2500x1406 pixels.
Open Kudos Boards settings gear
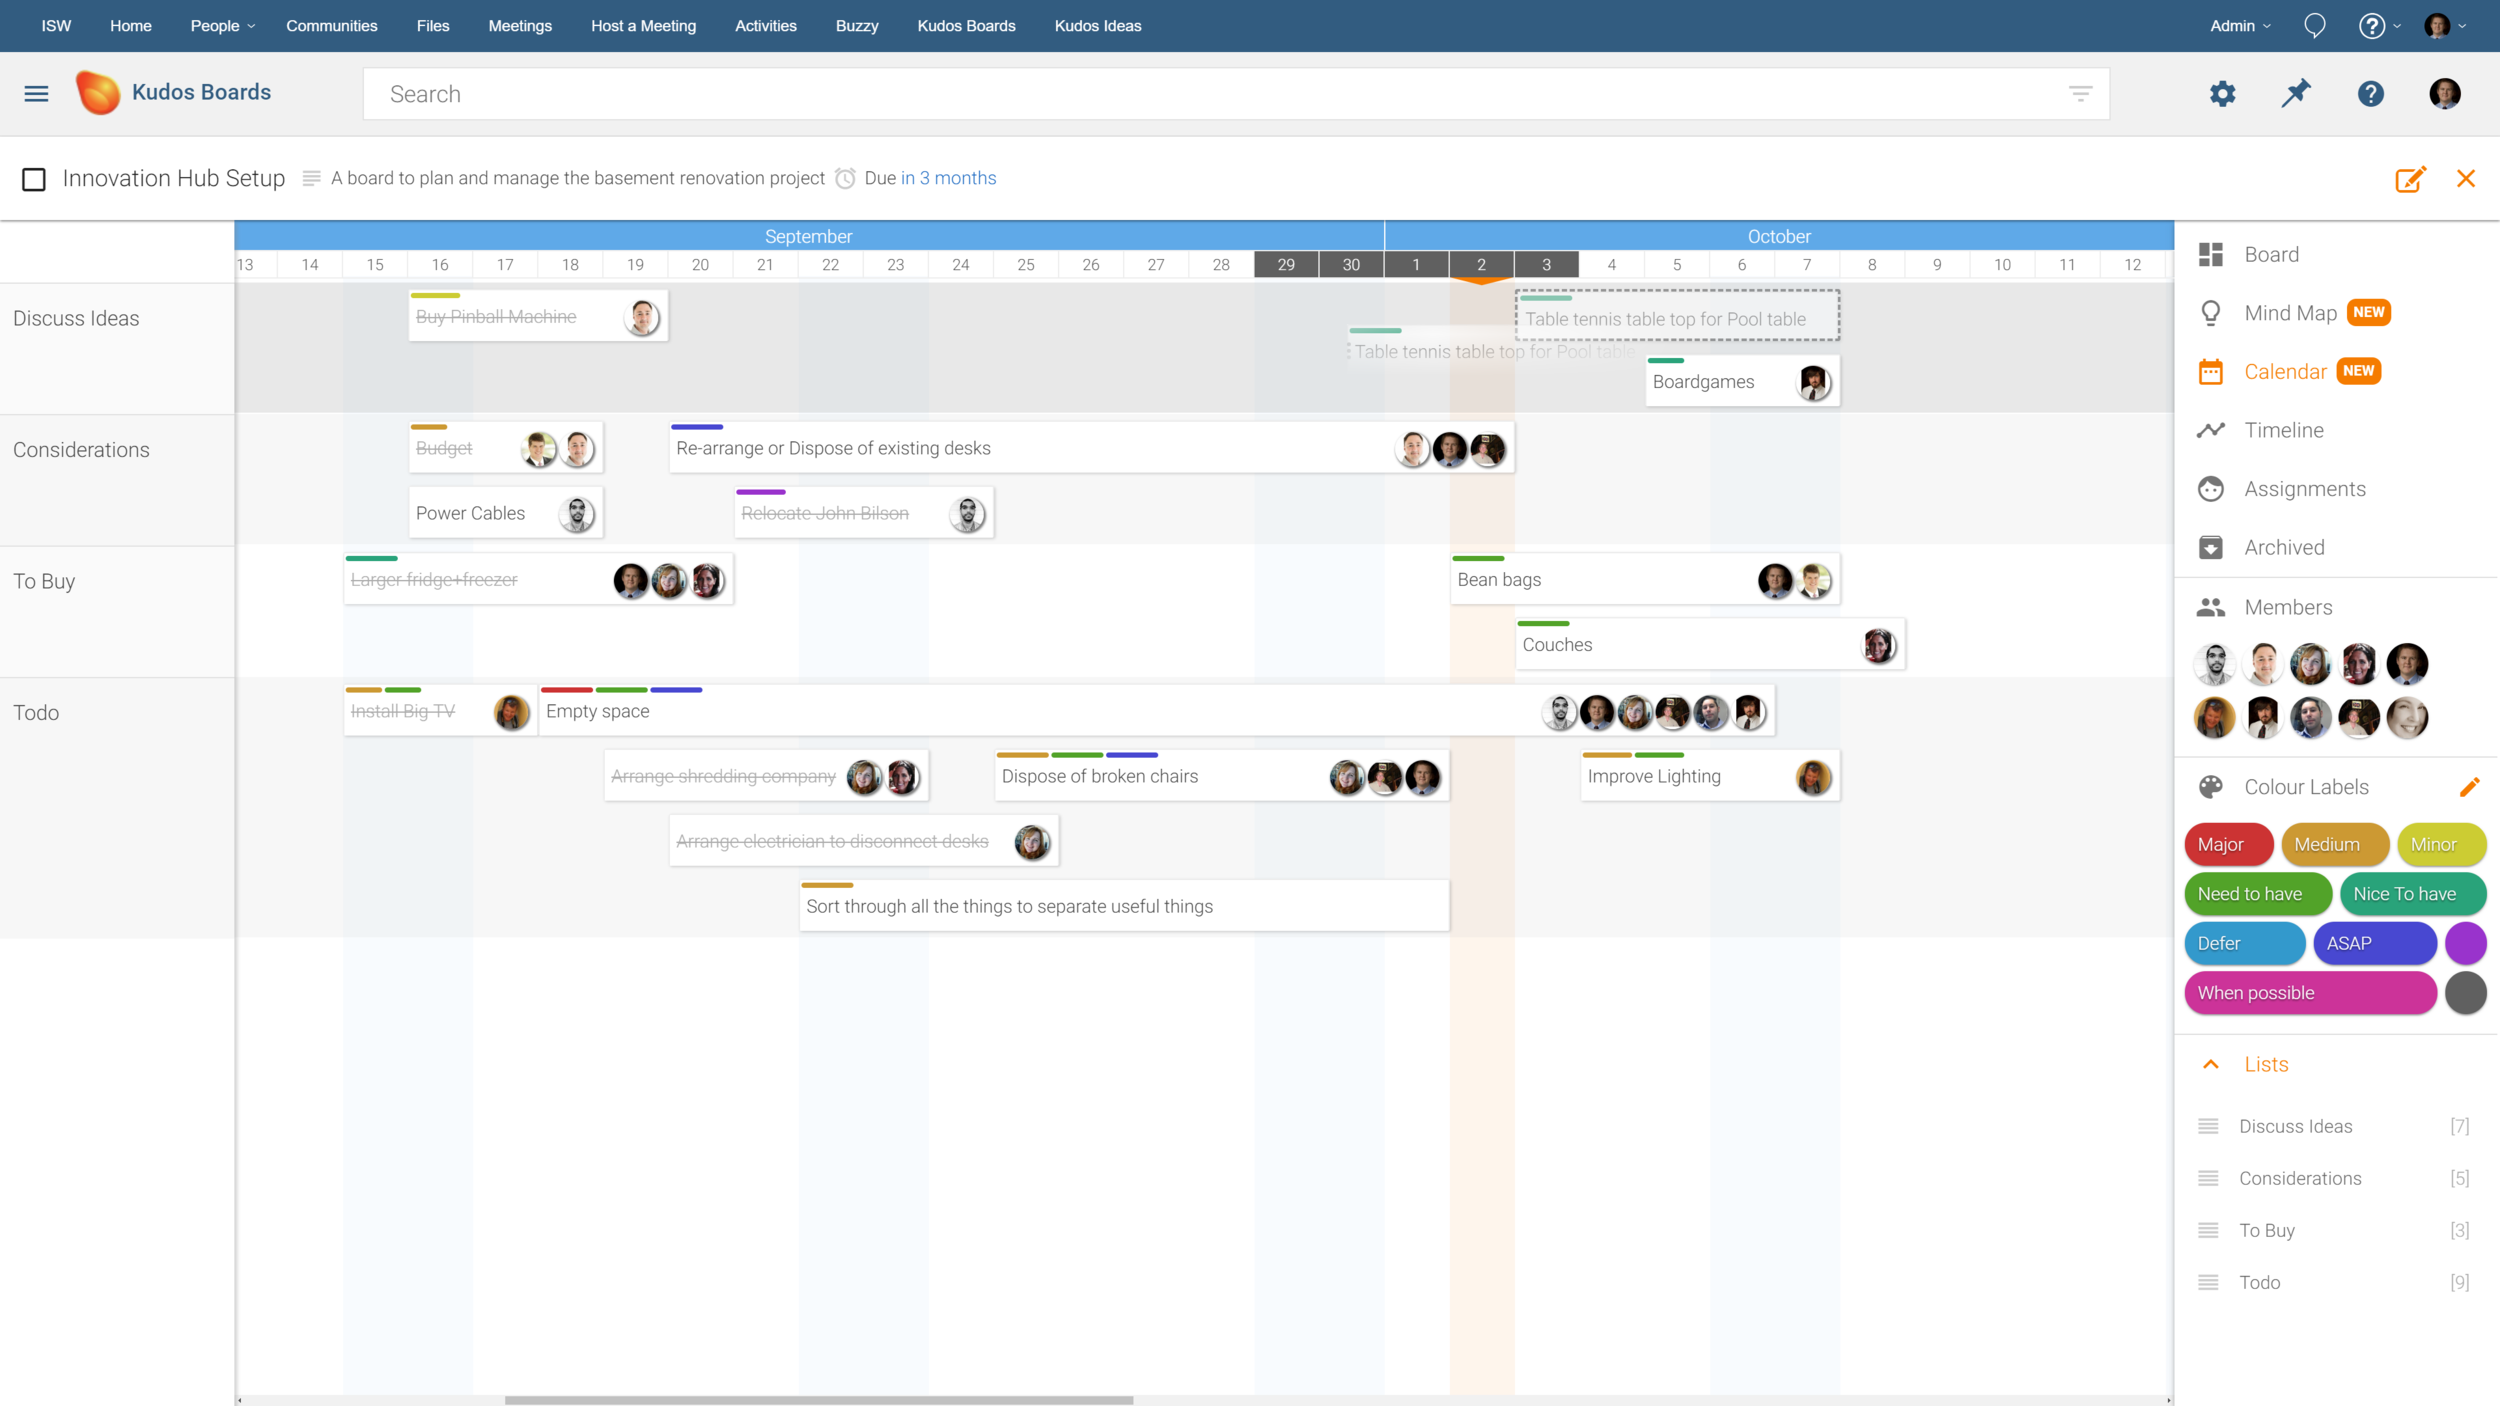point(2222,93)
